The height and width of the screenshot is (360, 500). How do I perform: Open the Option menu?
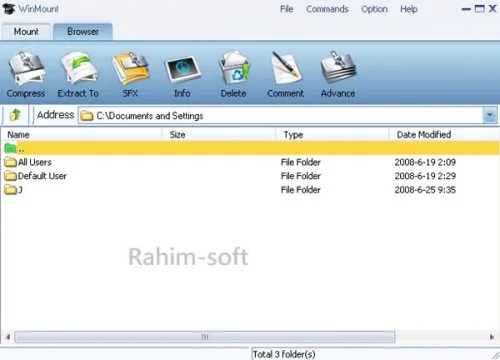374,9
